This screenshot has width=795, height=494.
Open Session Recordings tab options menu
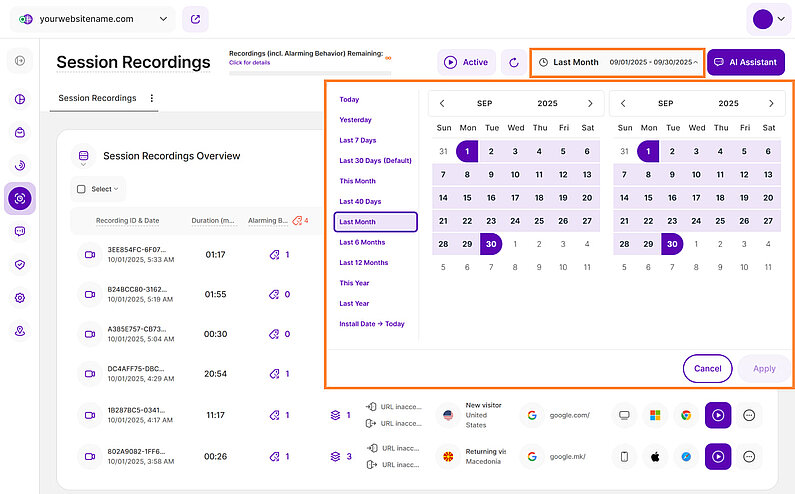[x=152, y=98]
